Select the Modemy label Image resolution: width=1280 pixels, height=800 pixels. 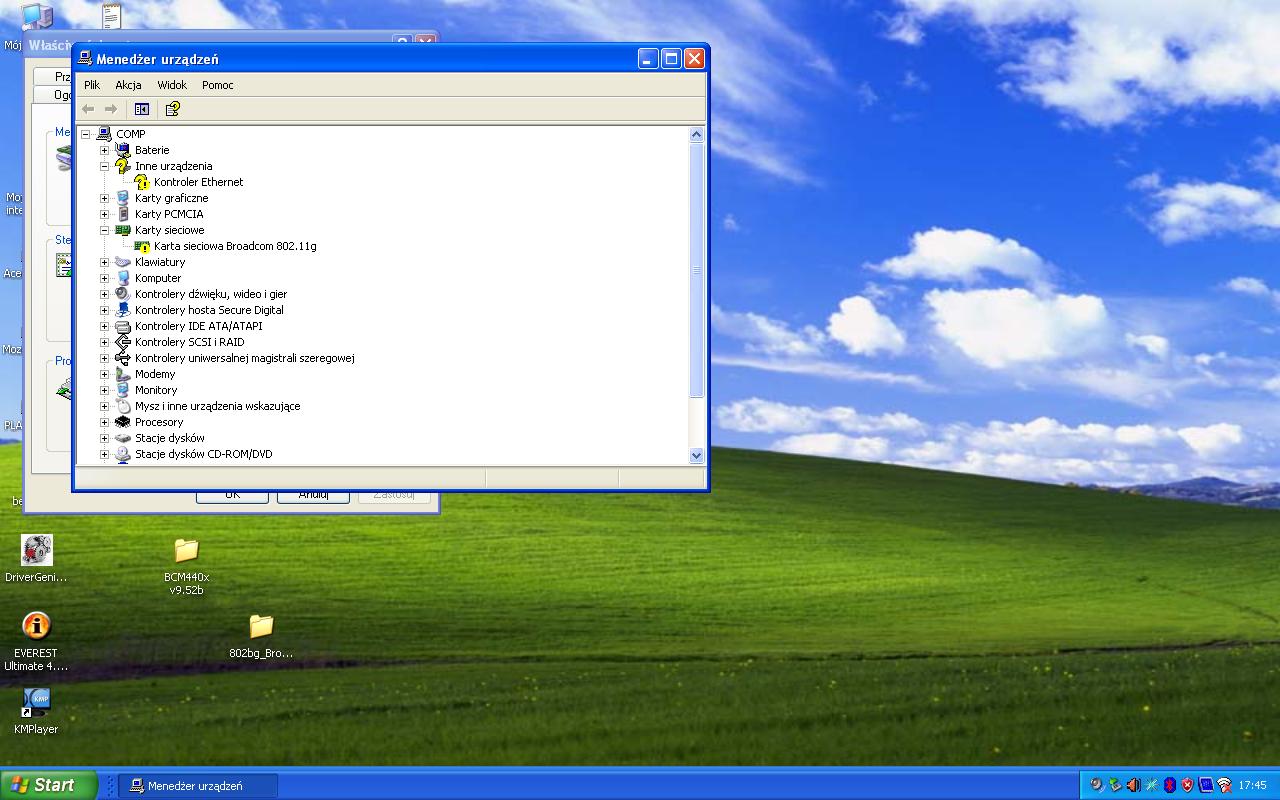[155, 374]
